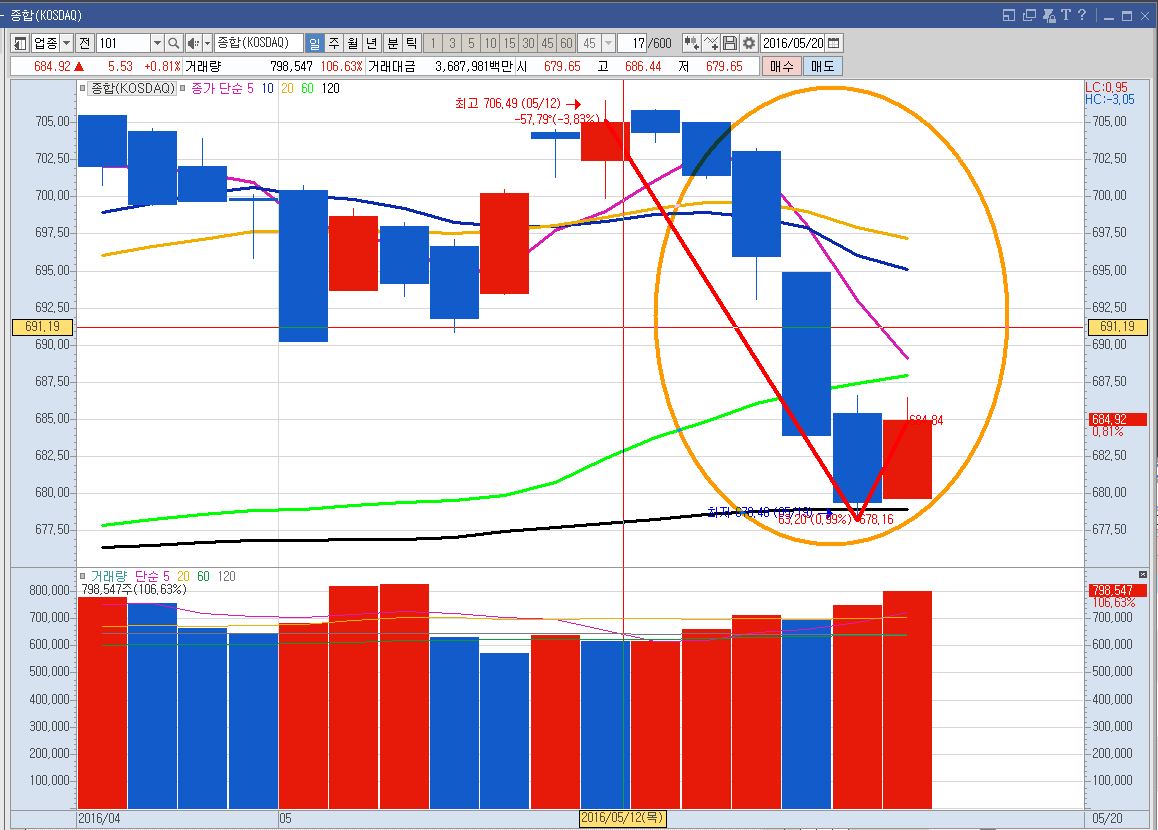
Task: Click the 매수 buy button
Action: click(781, 66)
